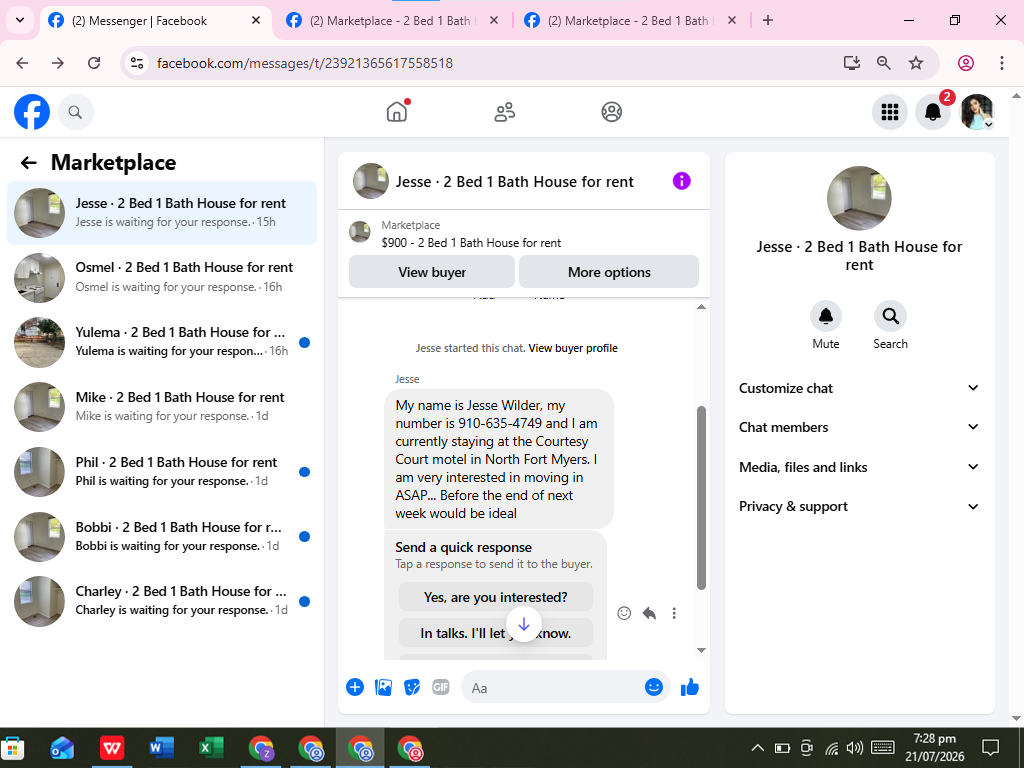Screen dimensions: 1024x768
Task: Click the More options button
Action: pos(609,272)
